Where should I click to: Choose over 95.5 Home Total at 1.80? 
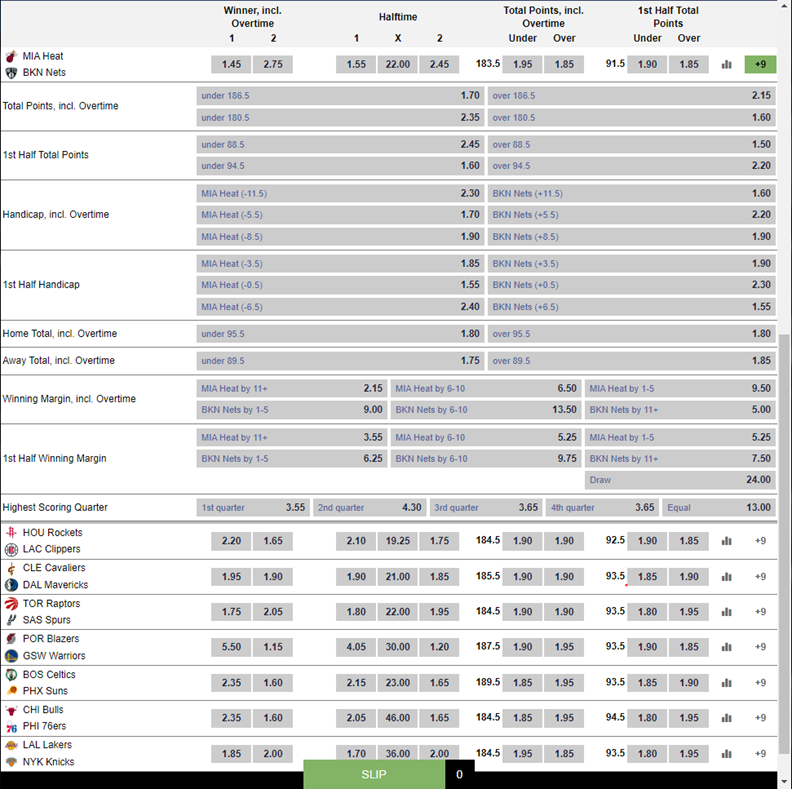point(631,334)
